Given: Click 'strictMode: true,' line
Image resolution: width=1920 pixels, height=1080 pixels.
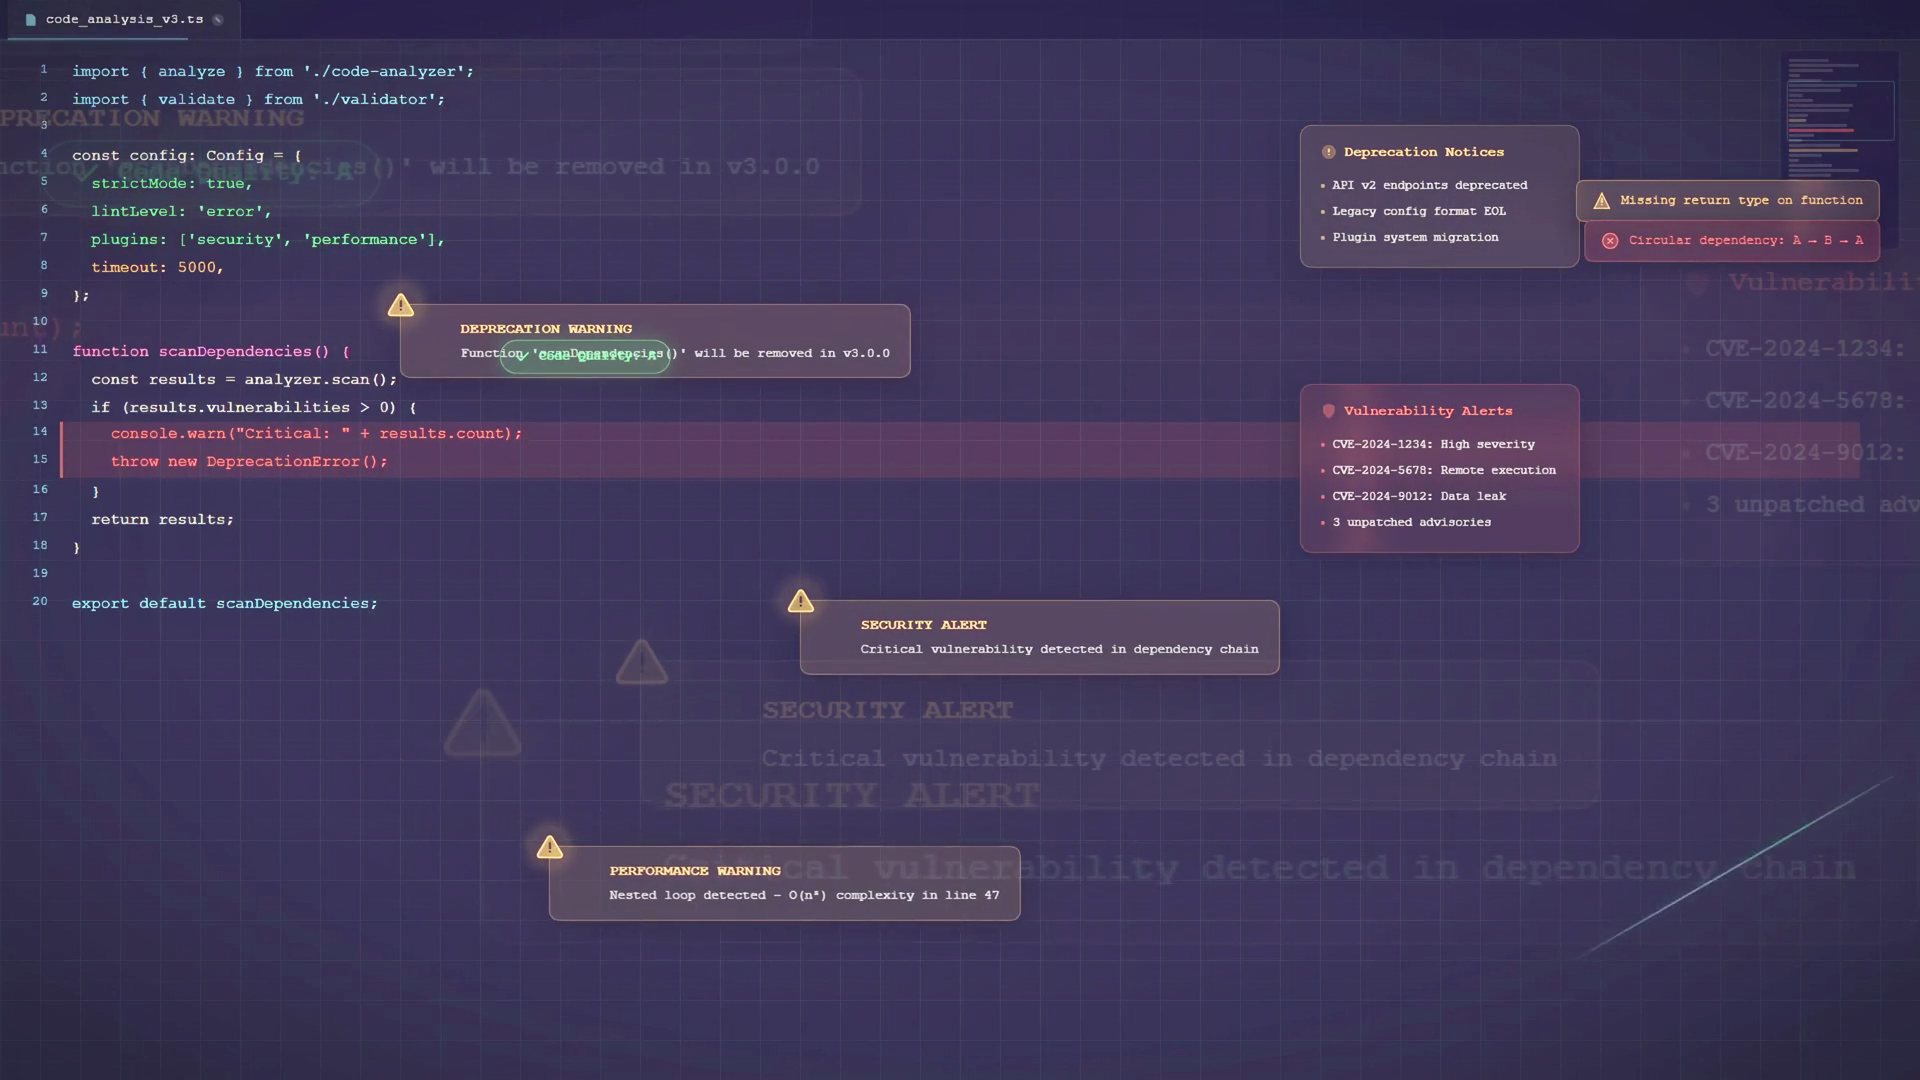Looking at the screenshot, I should (x=172, y=184).
